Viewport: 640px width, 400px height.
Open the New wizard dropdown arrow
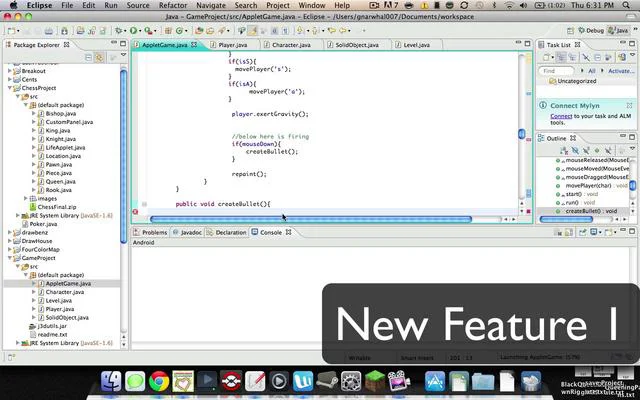click(18, 31)
